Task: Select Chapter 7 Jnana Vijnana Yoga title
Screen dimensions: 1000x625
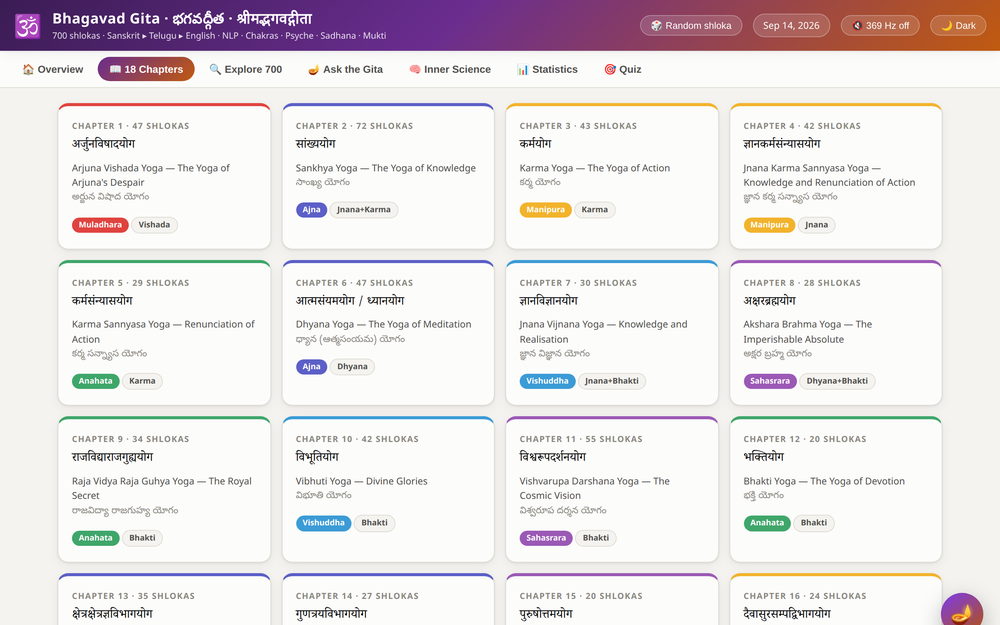Action: [603, 332]
